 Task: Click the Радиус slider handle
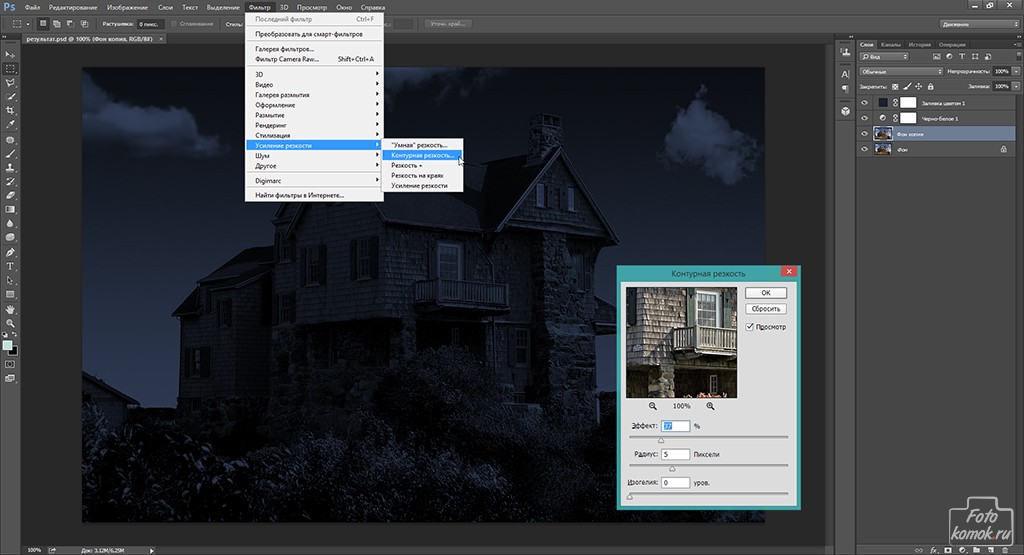tap(672, 469)
